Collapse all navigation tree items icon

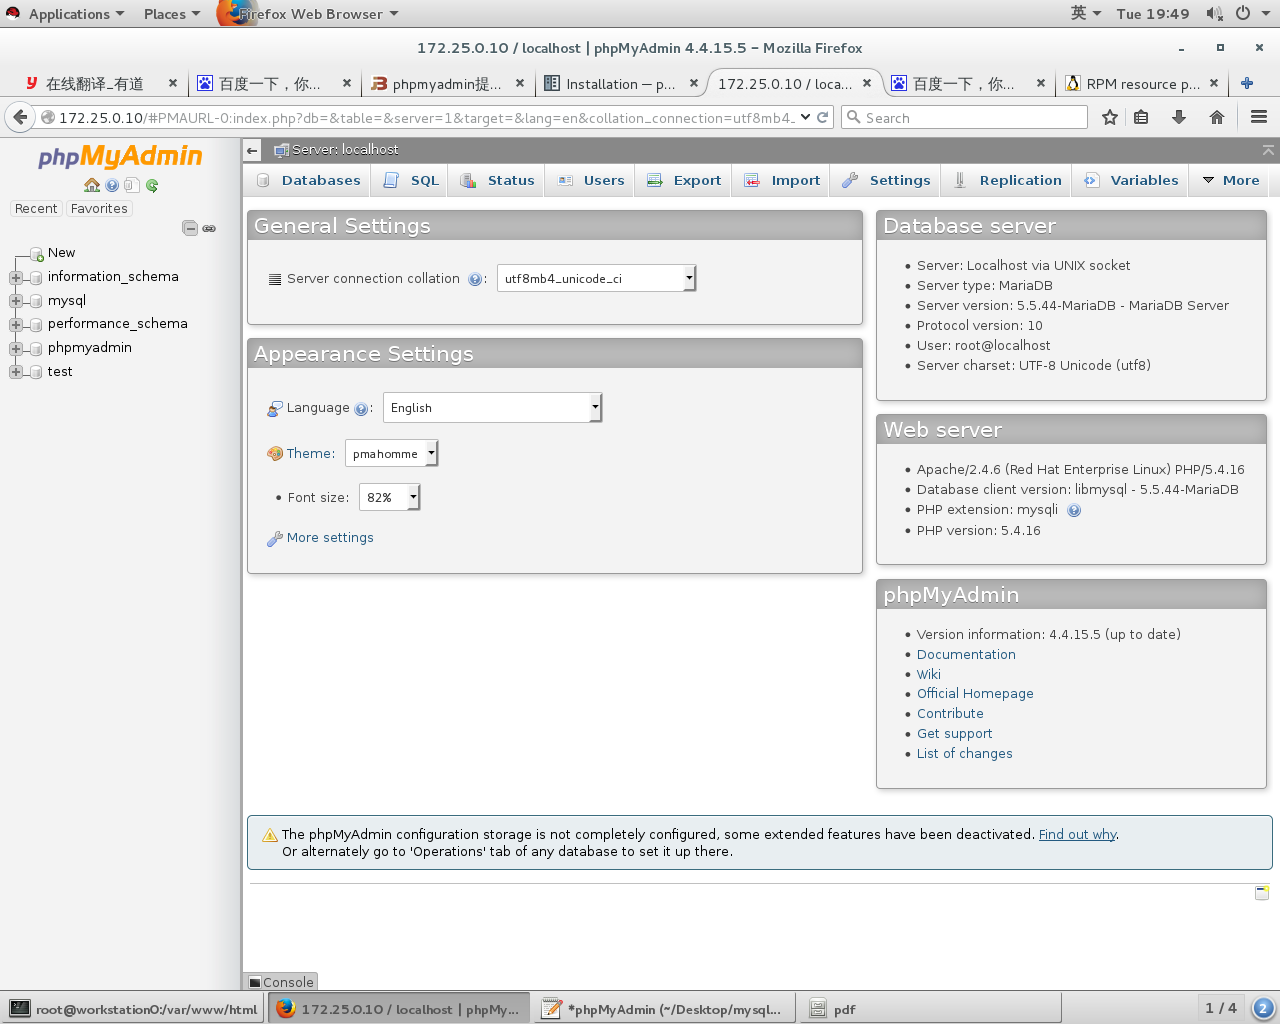pyautogui.click(x=190, y=228)
